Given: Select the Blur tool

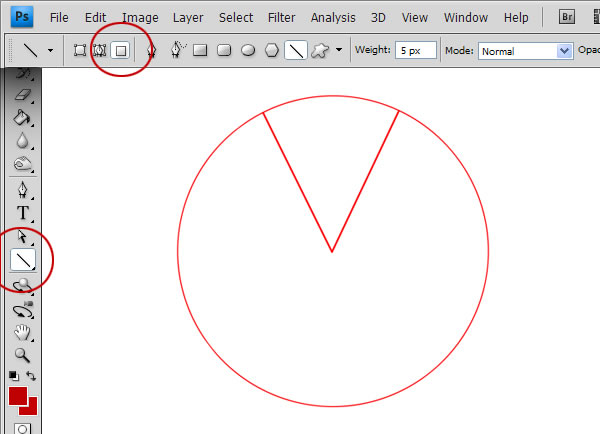Looking at the screenshot, I should coord(22,141).
